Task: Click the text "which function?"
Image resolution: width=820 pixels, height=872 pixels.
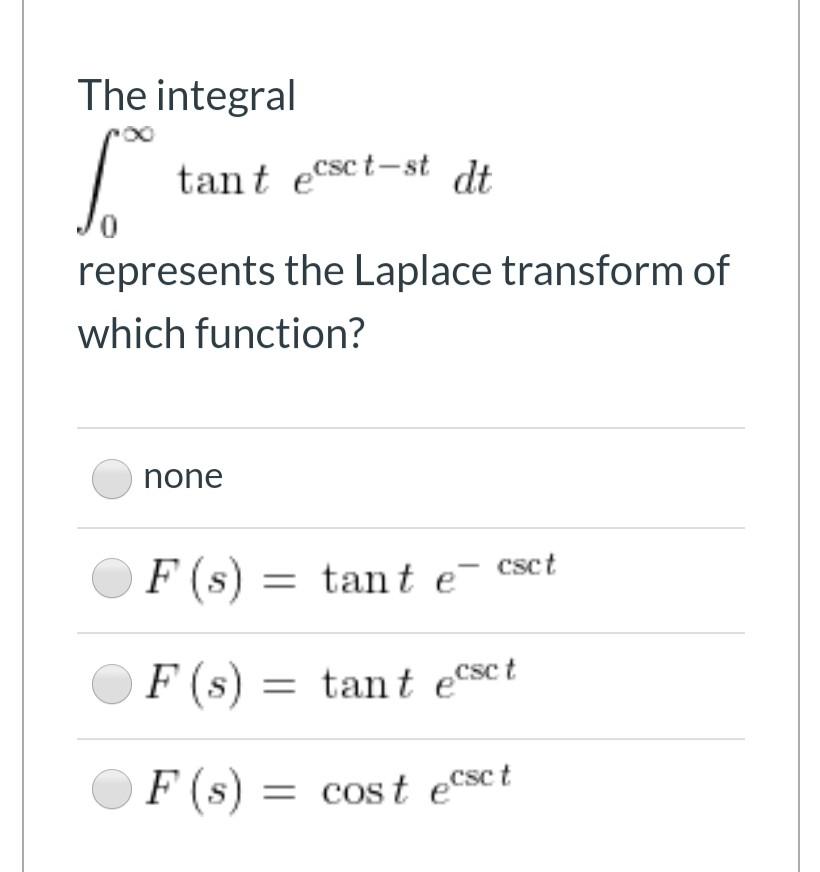Action: click(x=221, y=333)
